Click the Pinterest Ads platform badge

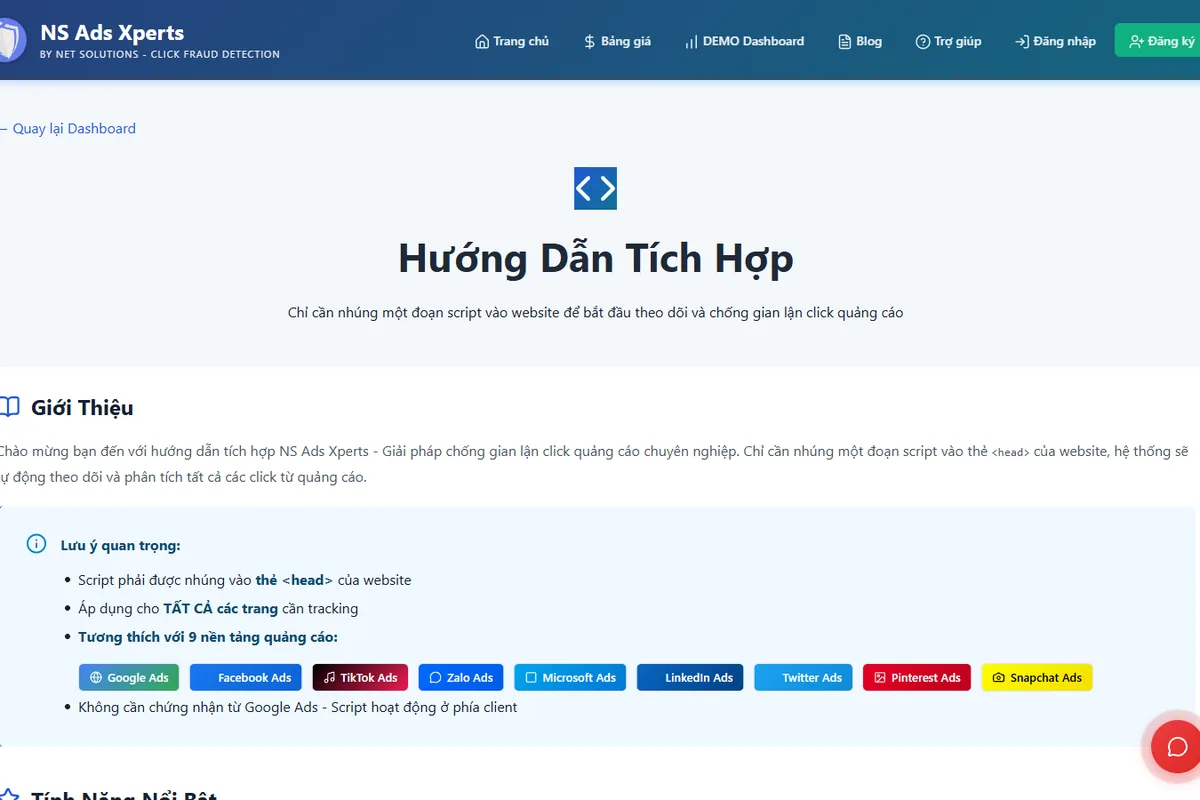tap(917, 677)
